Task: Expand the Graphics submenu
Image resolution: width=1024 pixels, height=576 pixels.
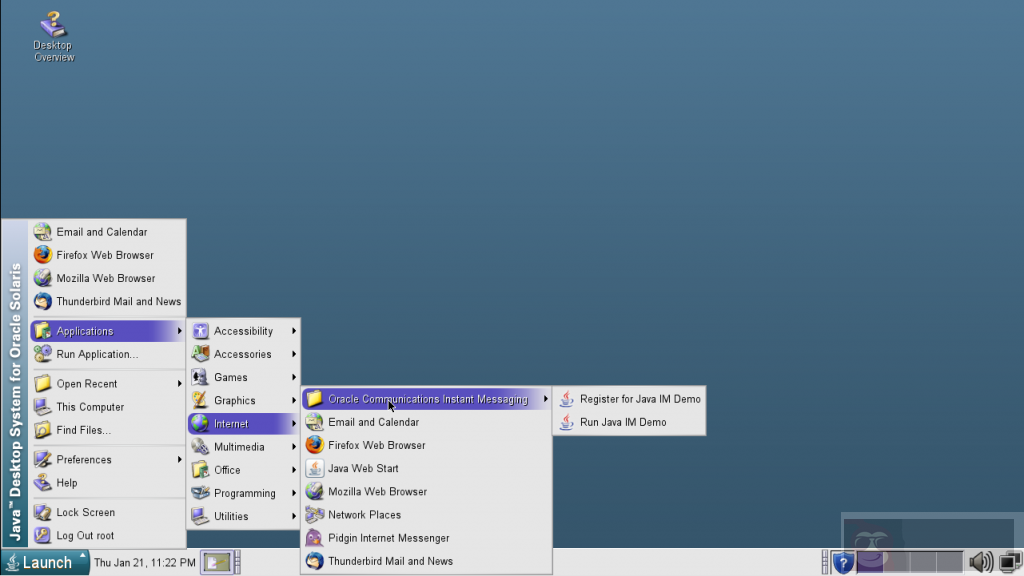Action: point(234,400)
